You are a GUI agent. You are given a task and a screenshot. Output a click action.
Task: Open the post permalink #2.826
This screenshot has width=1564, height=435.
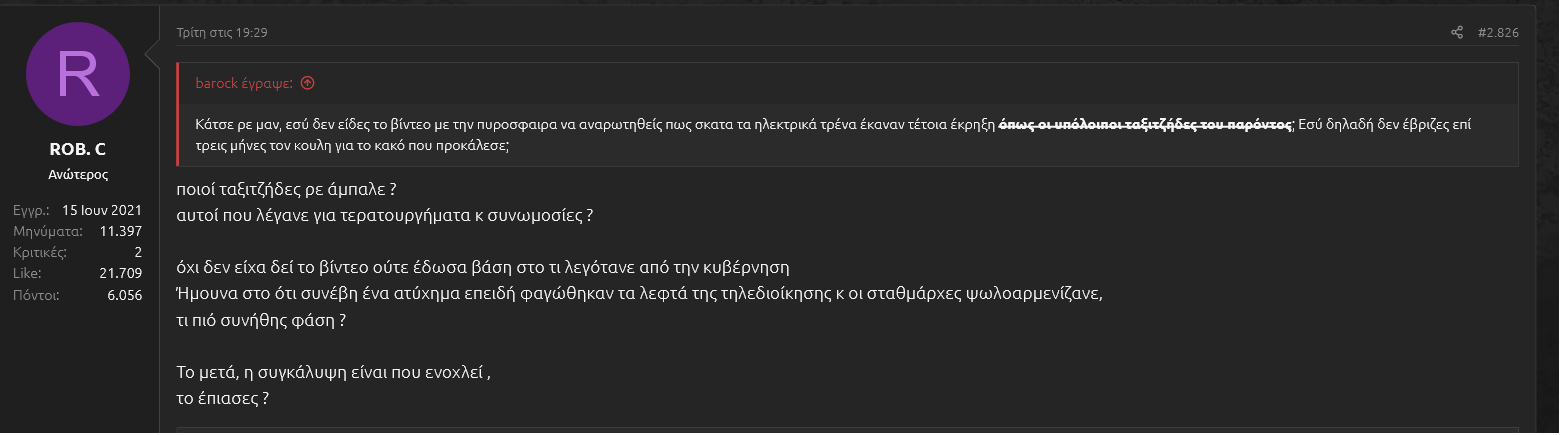tap(1498, 33)
